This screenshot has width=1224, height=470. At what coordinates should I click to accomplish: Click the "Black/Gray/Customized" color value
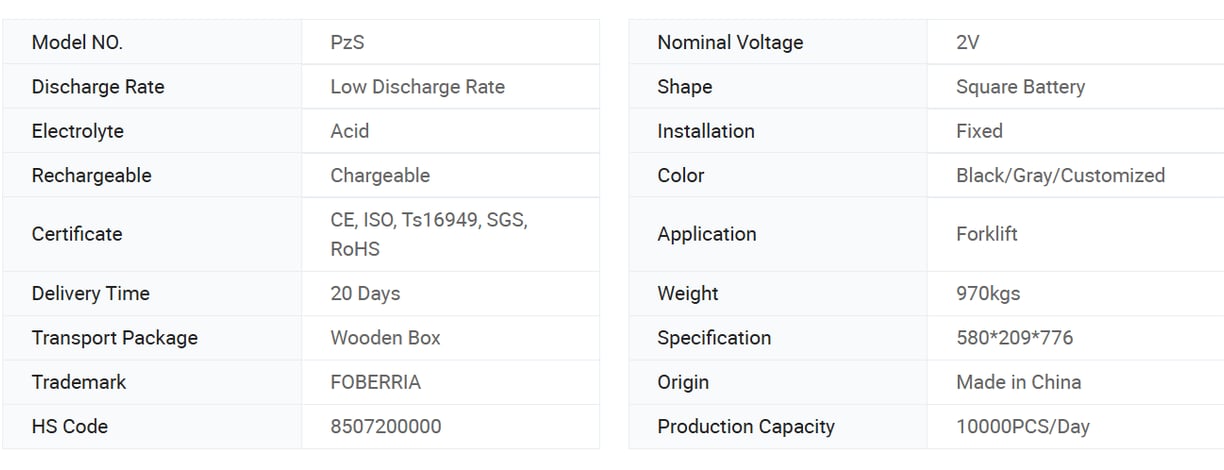click(x=1060, y=175)
